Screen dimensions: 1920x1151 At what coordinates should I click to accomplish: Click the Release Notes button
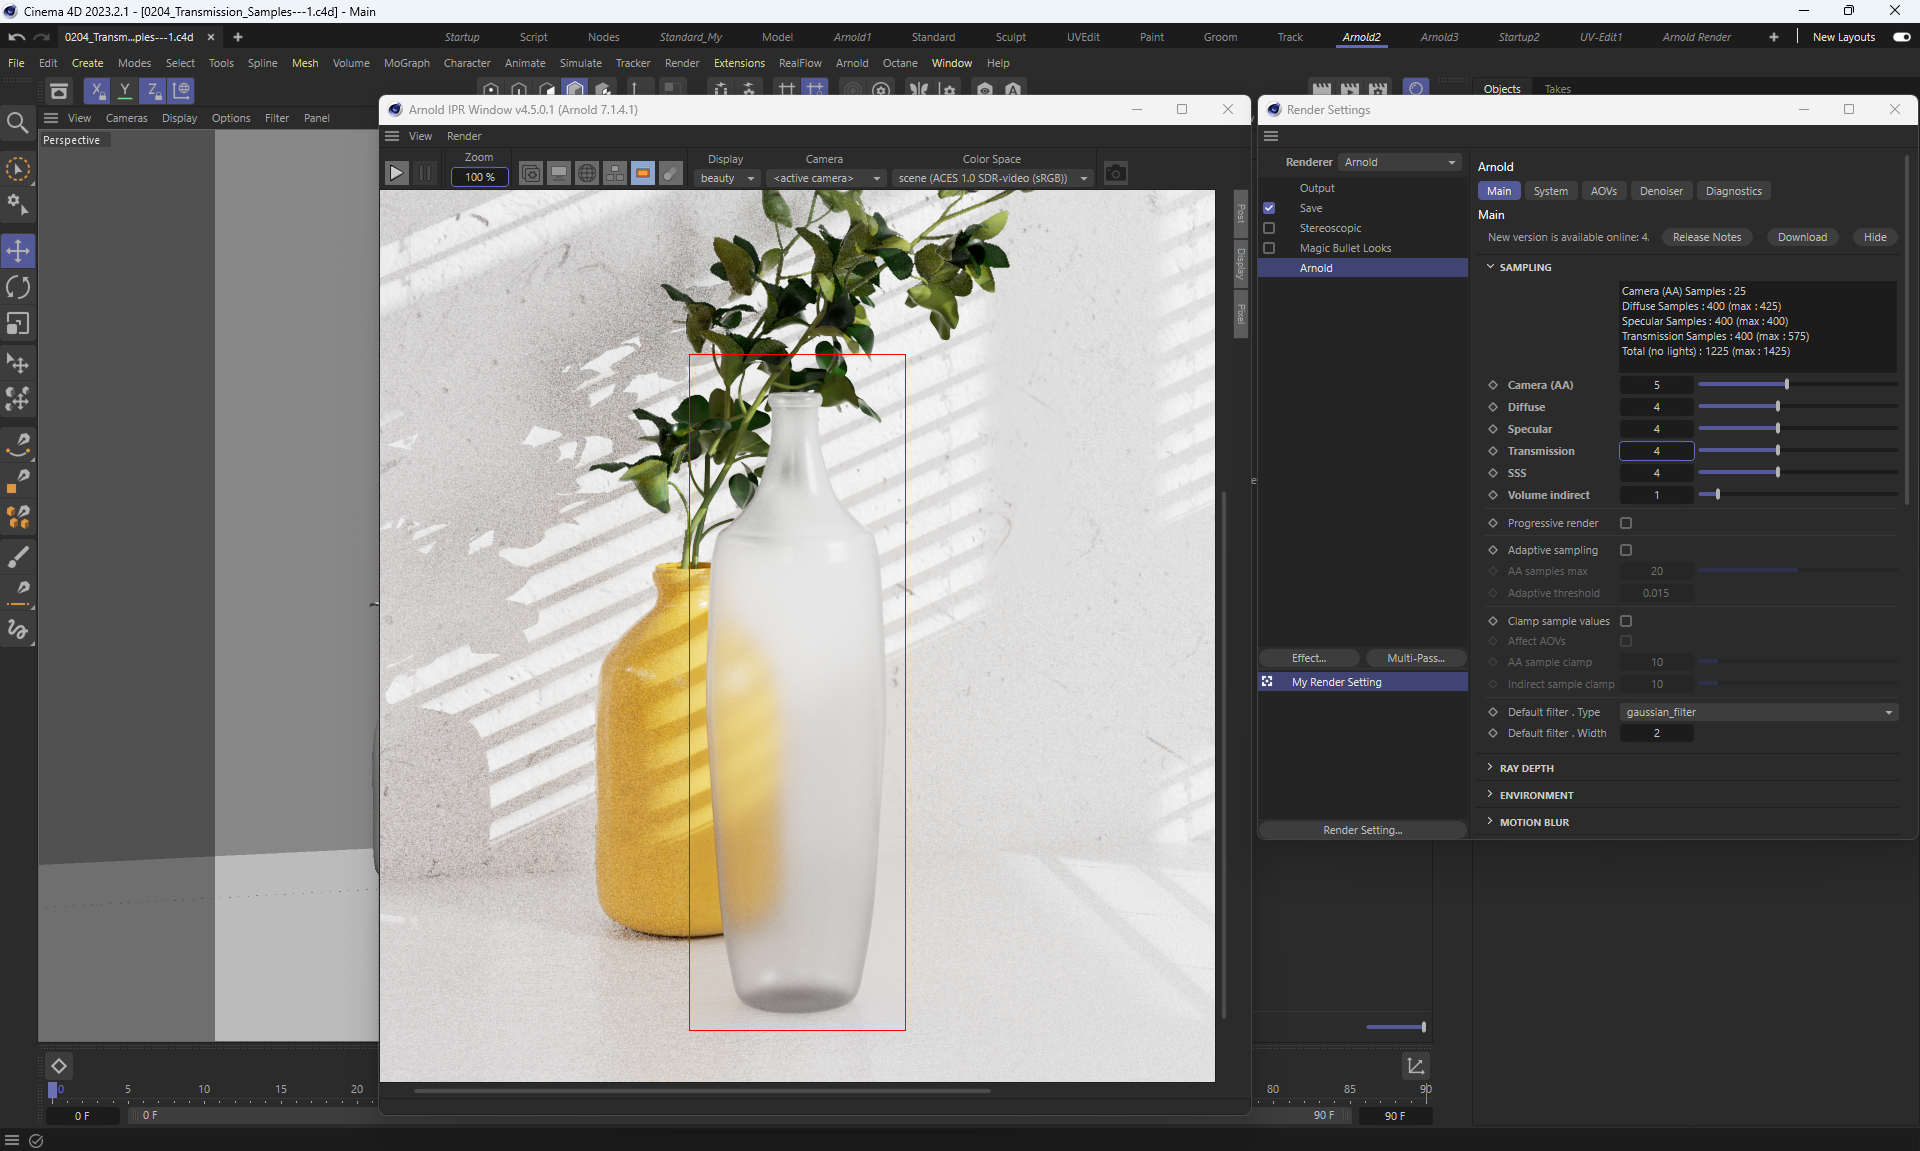click(x=1706, y=237)
